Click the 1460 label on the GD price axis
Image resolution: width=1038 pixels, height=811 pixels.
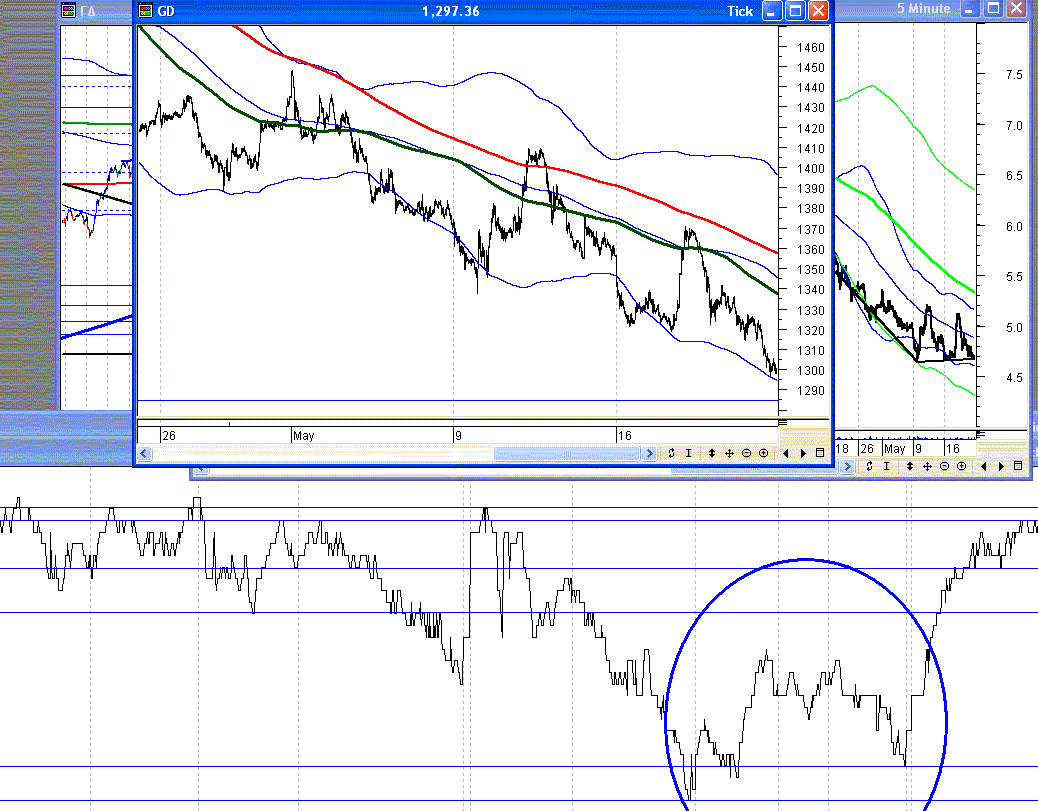811,48
